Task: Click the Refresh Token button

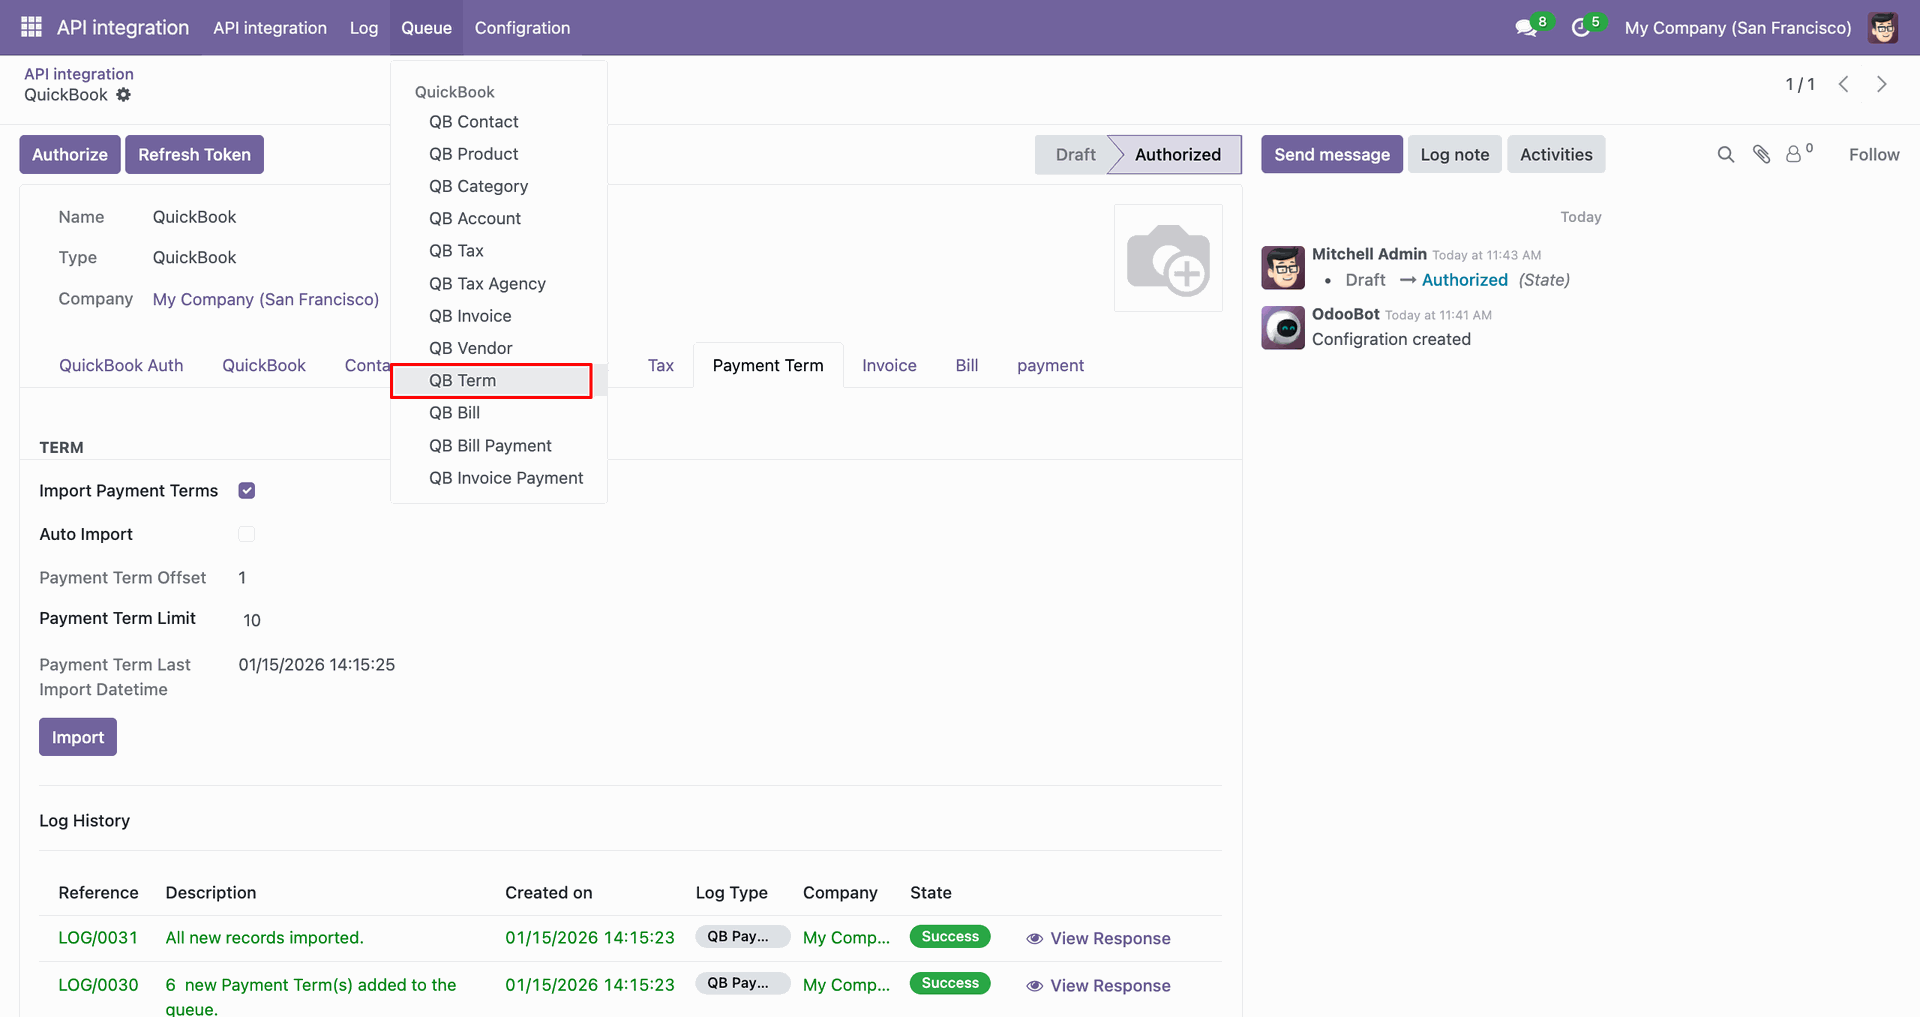Action: click(x=194, y=154)
